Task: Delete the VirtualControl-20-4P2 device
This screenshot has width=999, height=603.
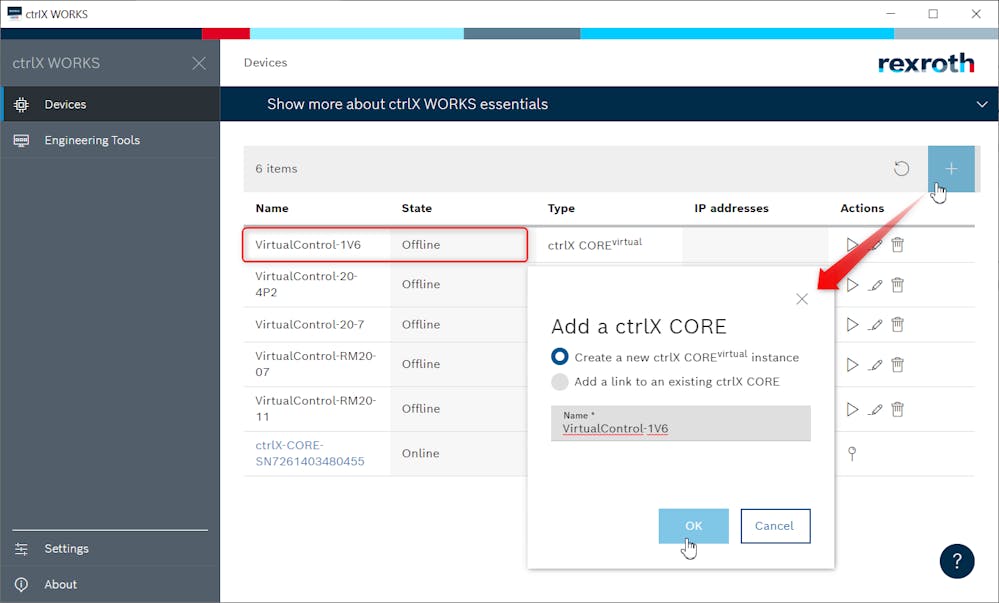Action: (897, 285)
